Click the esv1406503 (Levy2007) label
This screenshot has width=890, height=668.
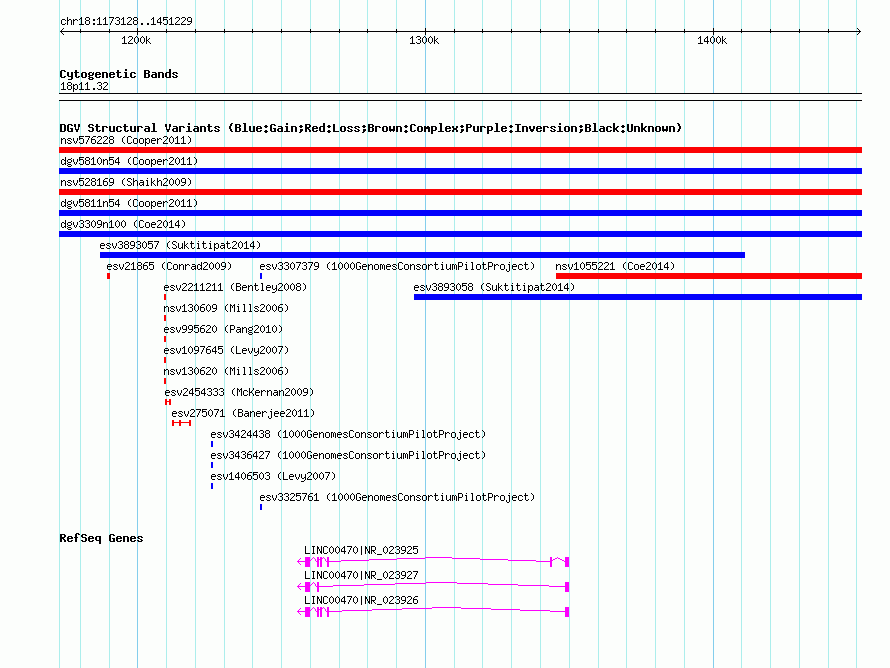pyautogui.click(x=273, y=476)
